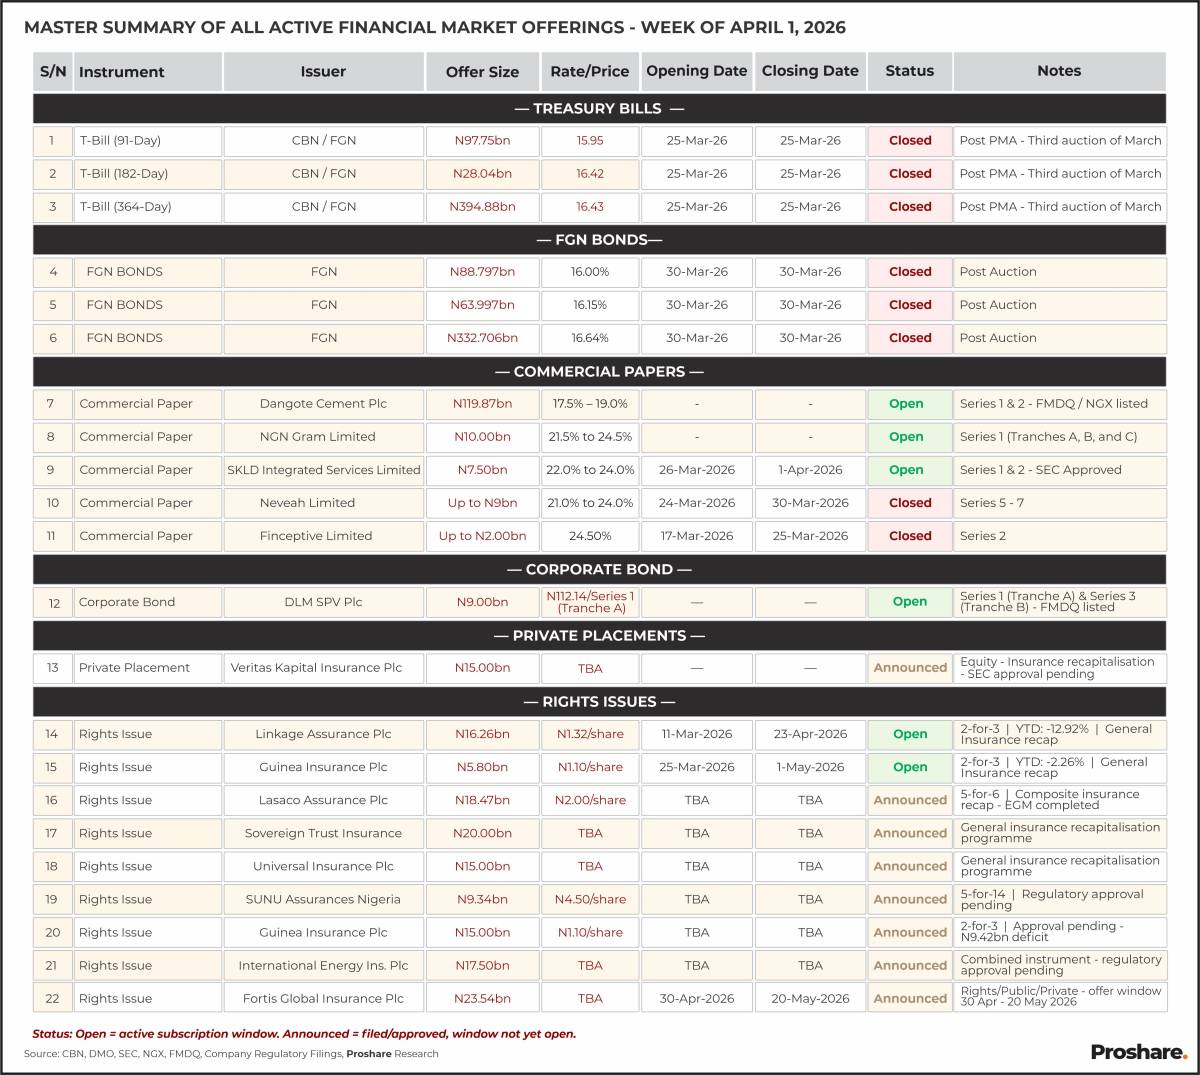
Task: Click the Open status for Dangote Cement
Action: coord(910,404)
